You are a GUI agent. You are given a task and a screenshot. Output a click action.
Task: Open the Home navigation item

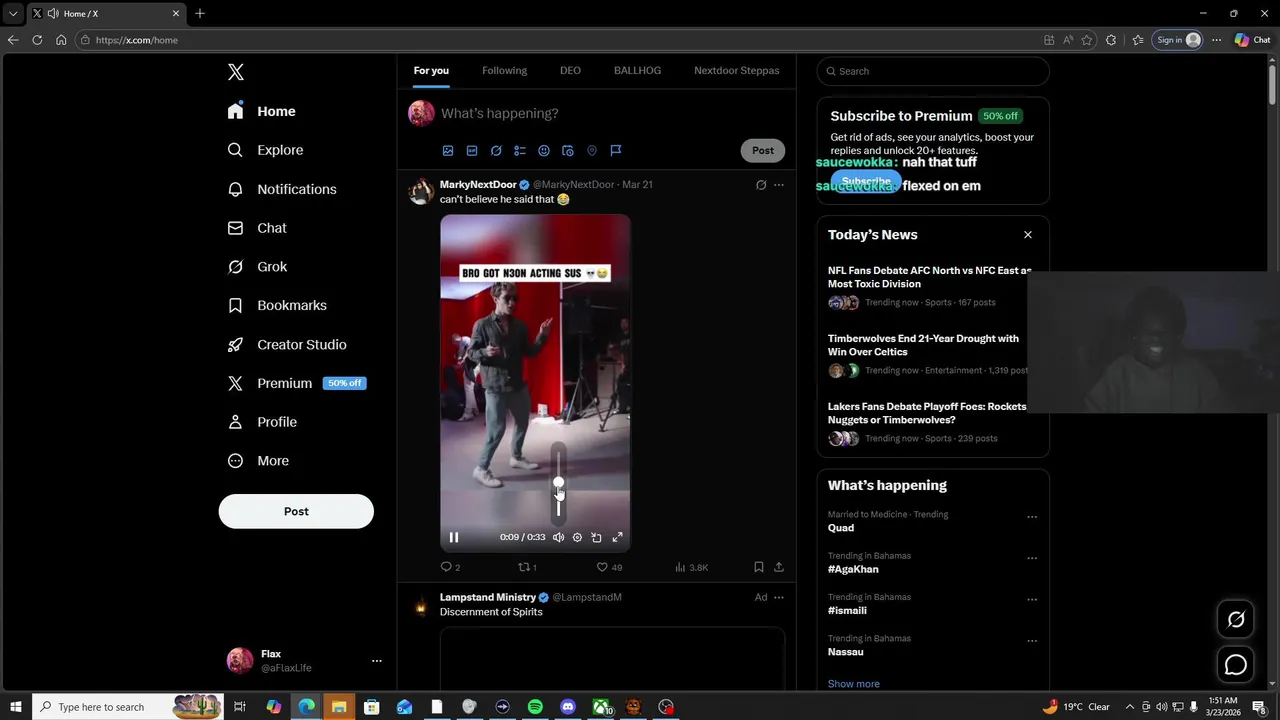[262, 111]
